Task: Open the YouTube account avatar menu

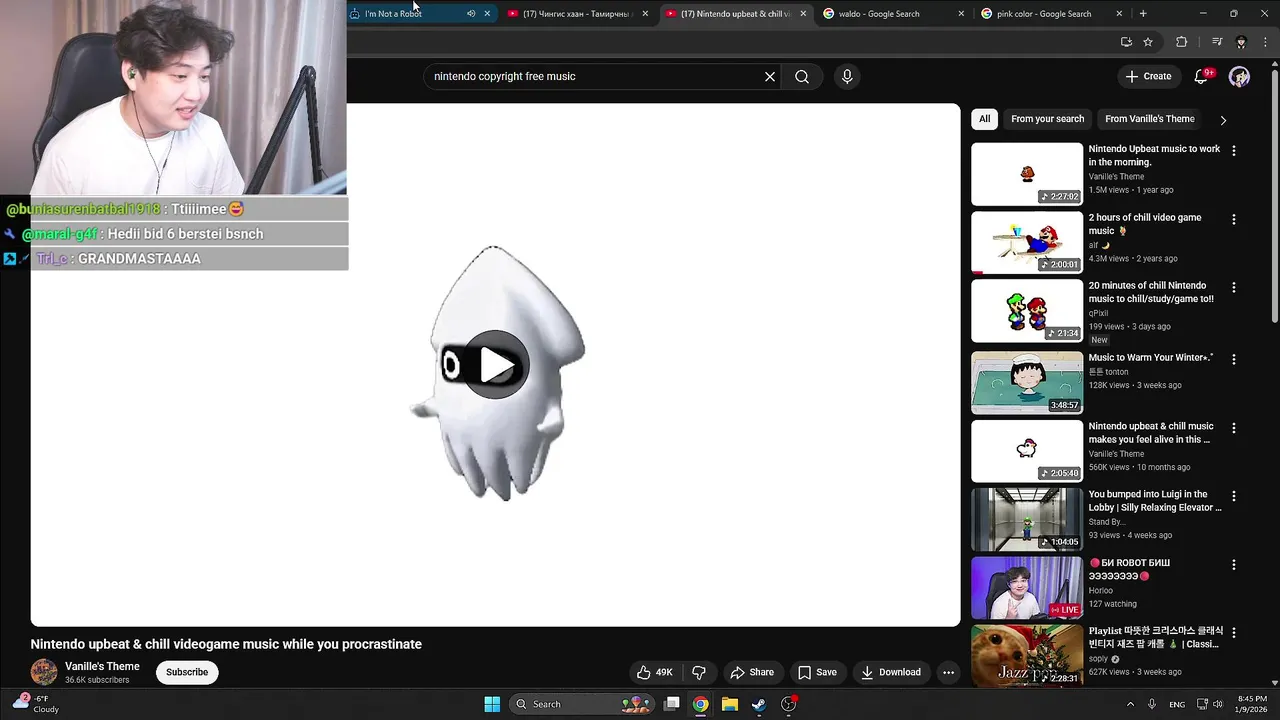Action: (x=1239, y=77)
